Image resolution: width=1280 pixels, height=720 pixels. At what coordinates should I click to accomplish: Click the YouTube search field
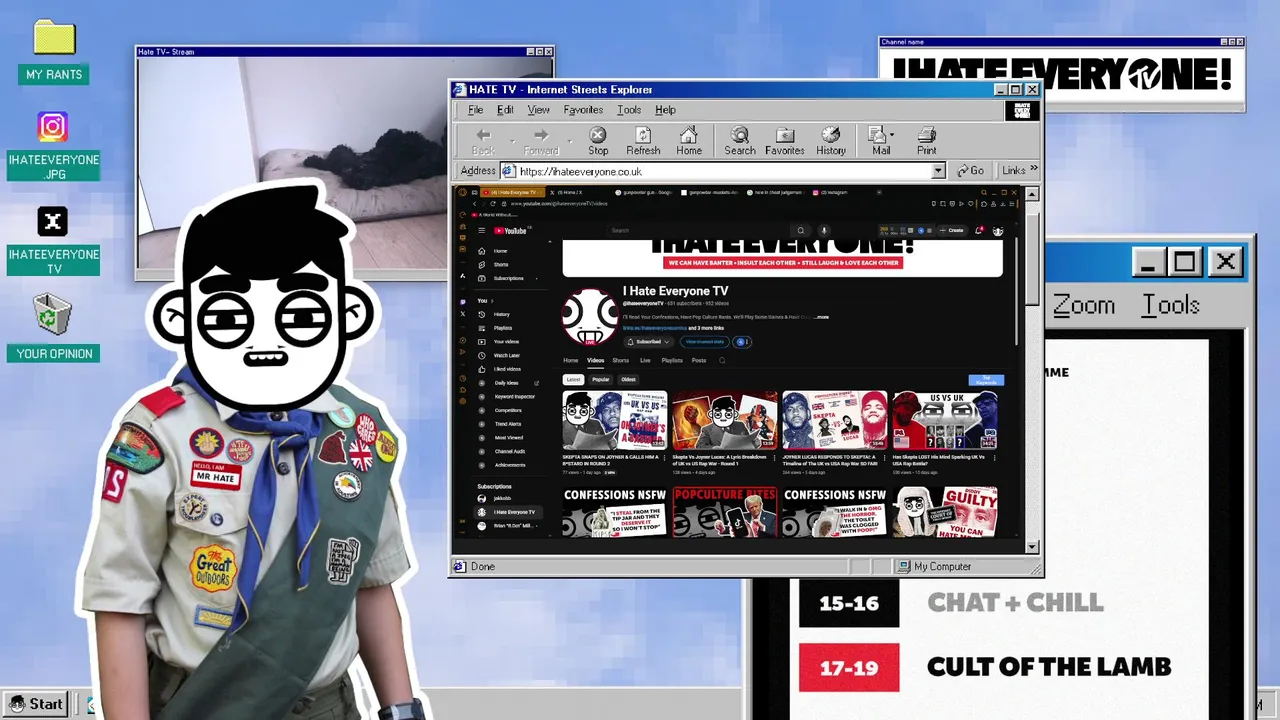[x=700, y=231]
